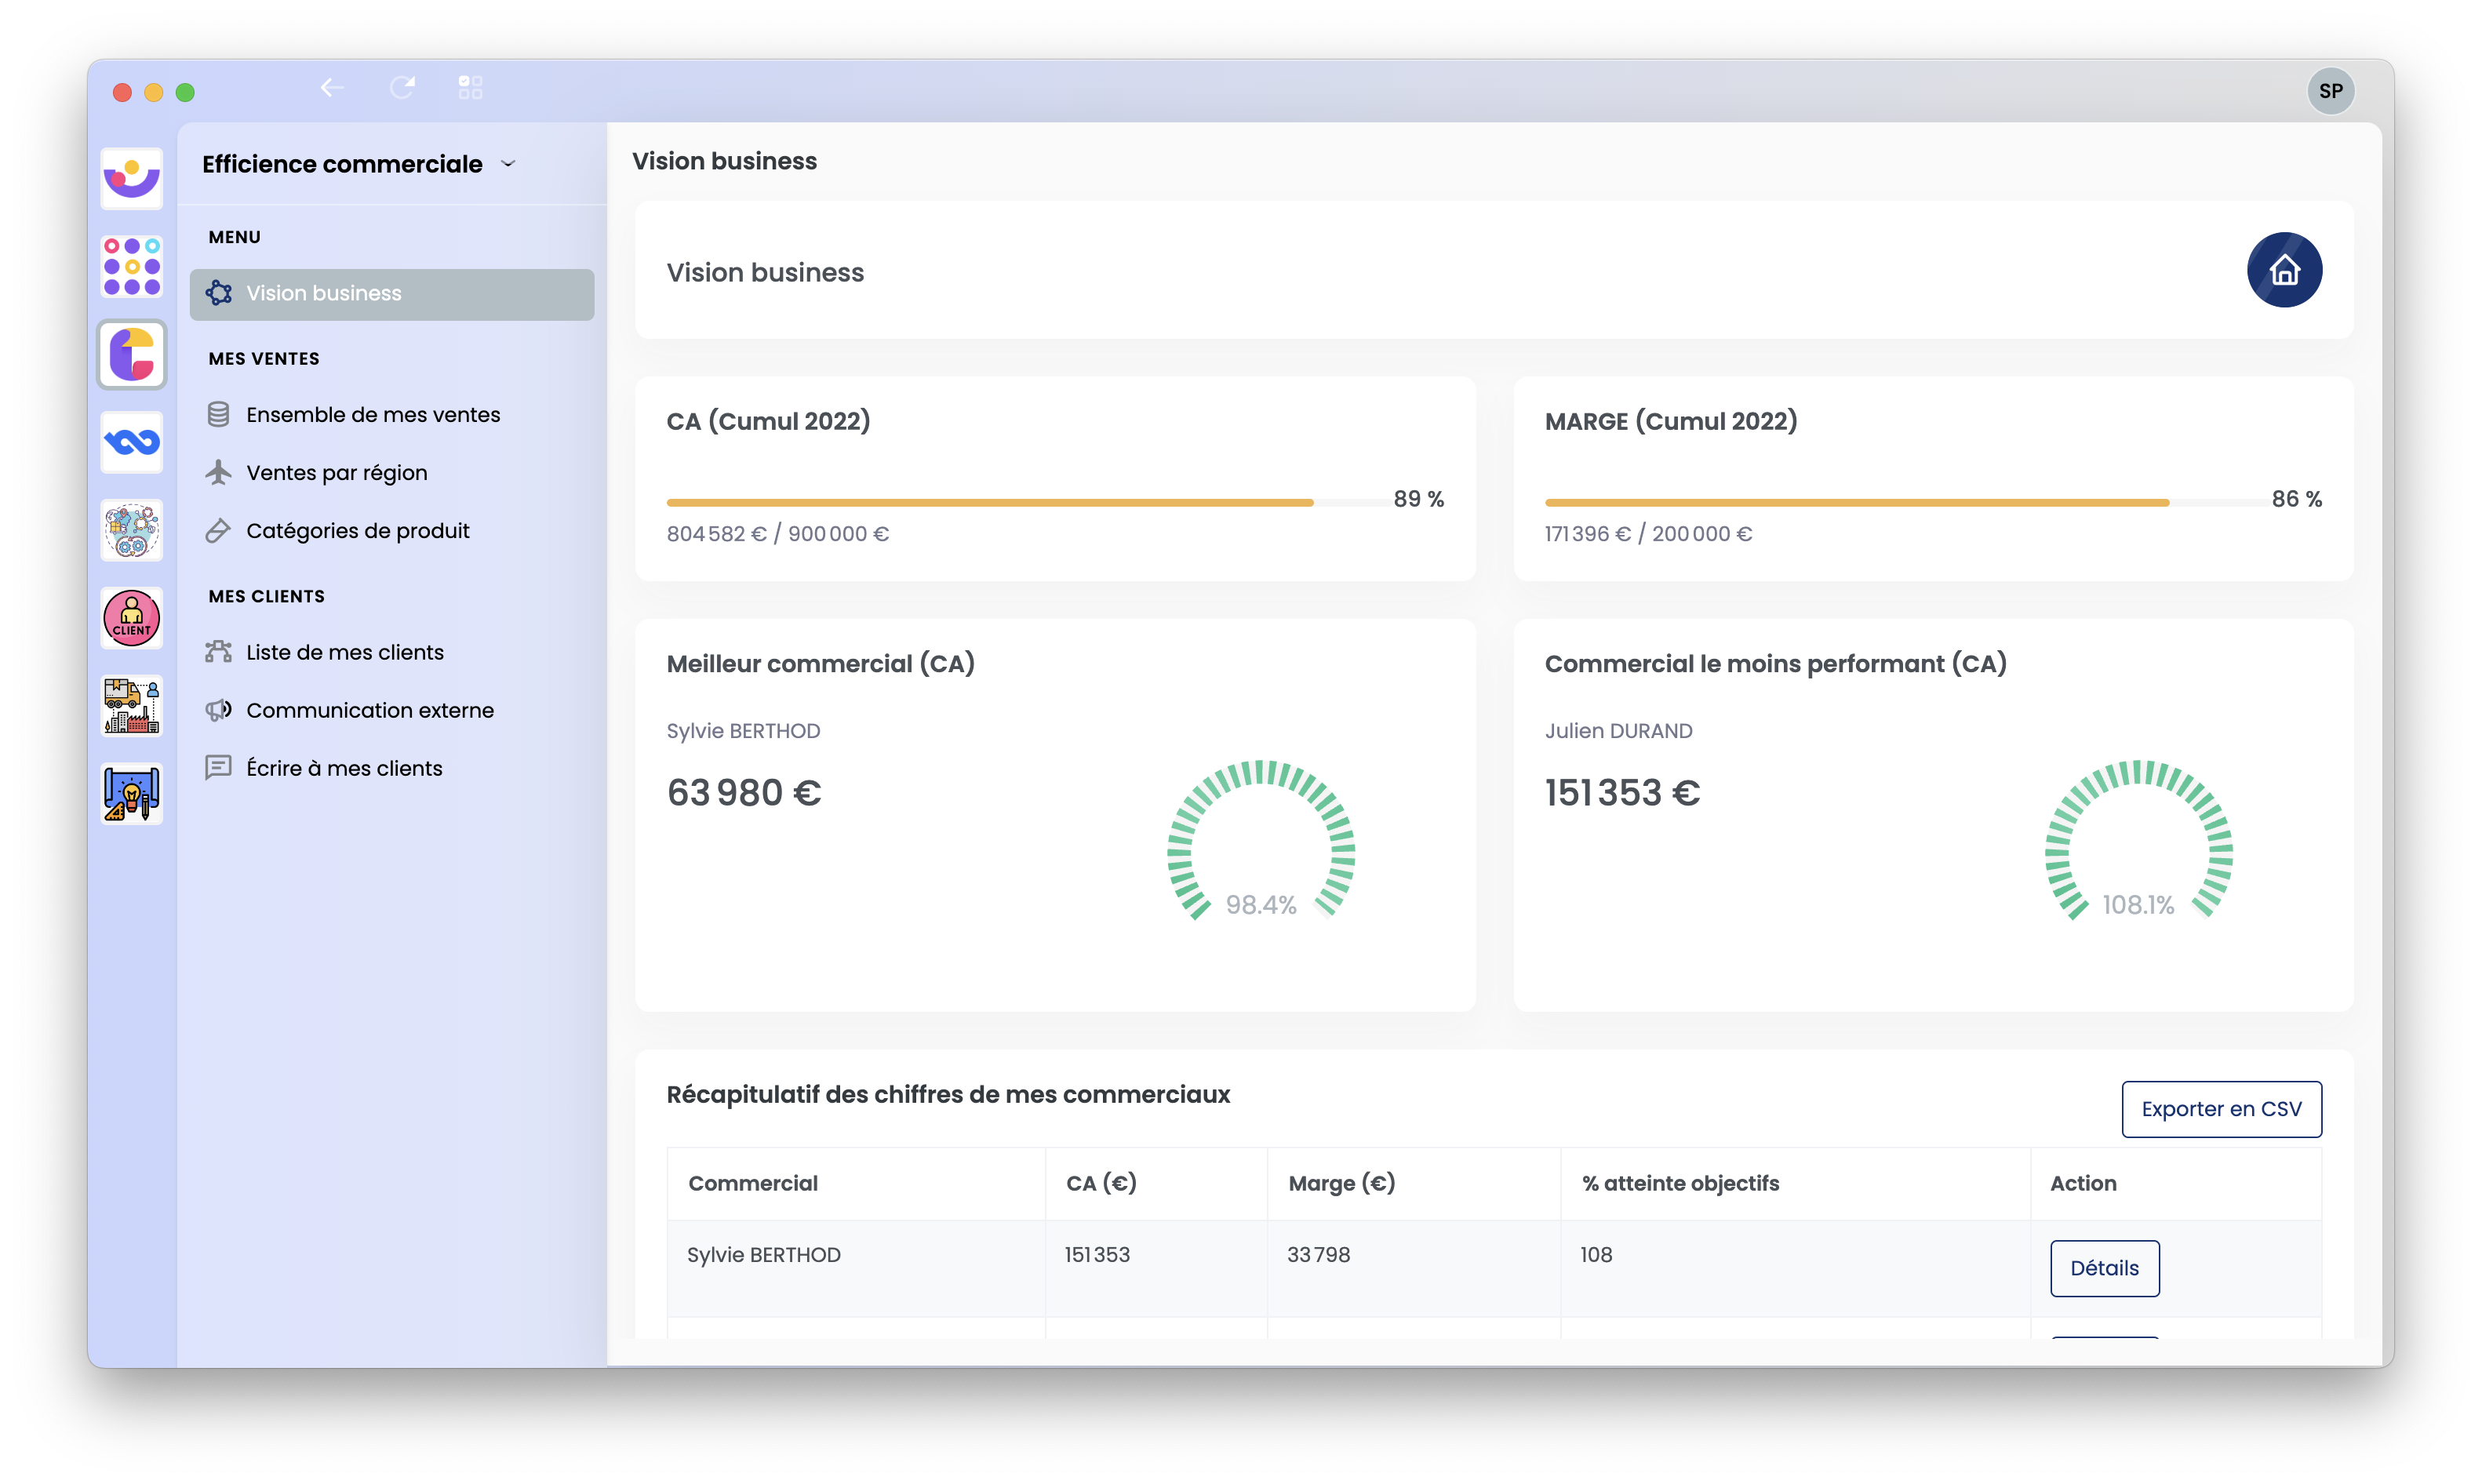Click the Vision business gear icon
This screenshot has width=2482, height=1484.
point(219,293)
